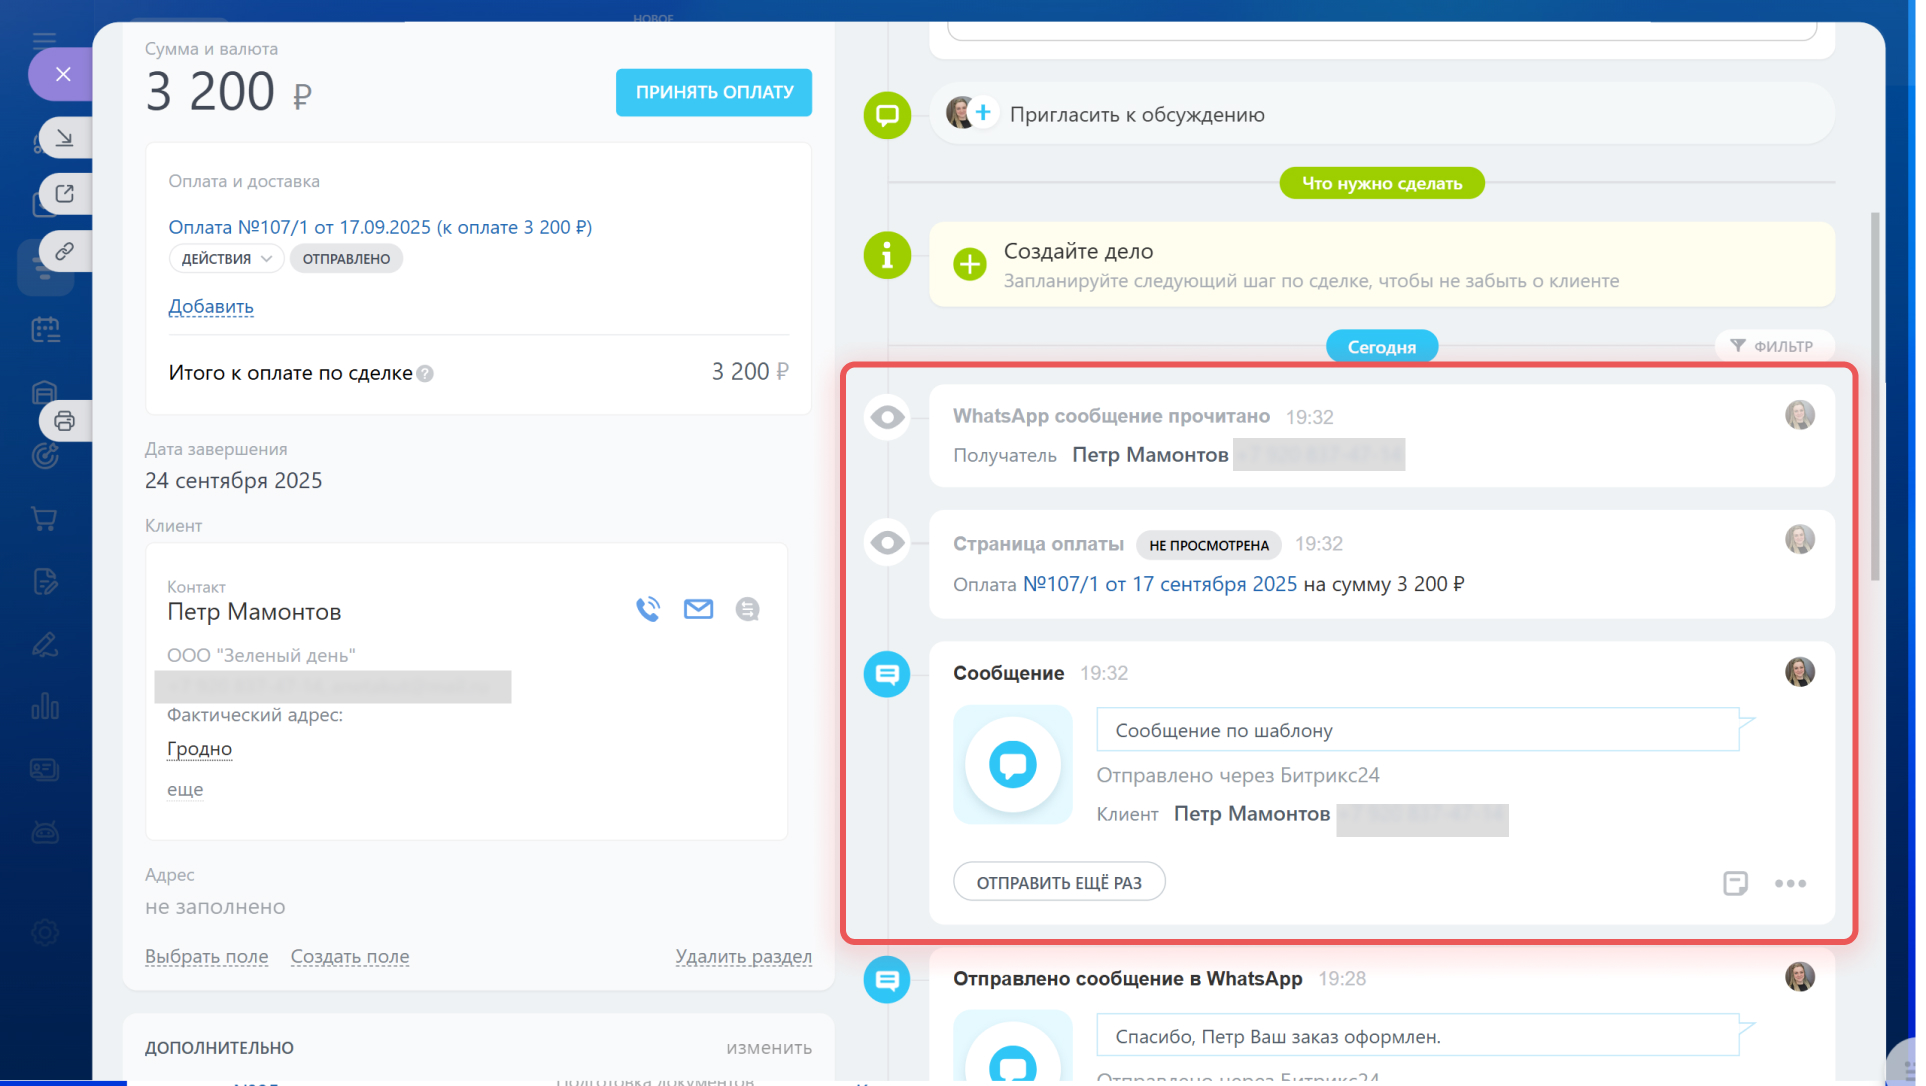Click blue message icon for Сообщение 19:32

[x=887, y=674]
